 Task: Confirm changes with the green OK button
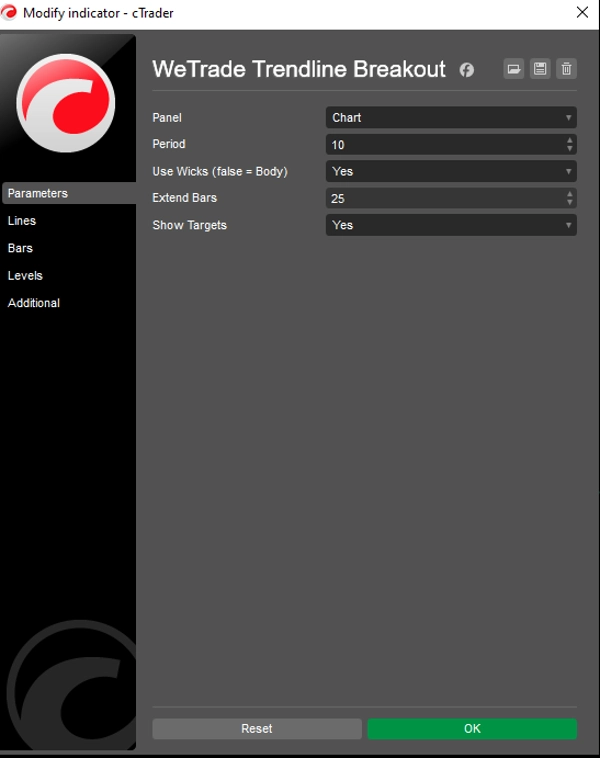tap(472, 729)
